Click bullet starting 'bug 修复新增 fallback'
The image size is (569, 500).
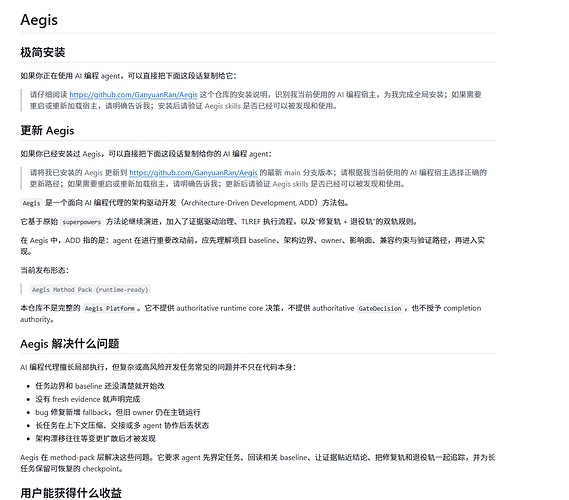pos(118,412)
